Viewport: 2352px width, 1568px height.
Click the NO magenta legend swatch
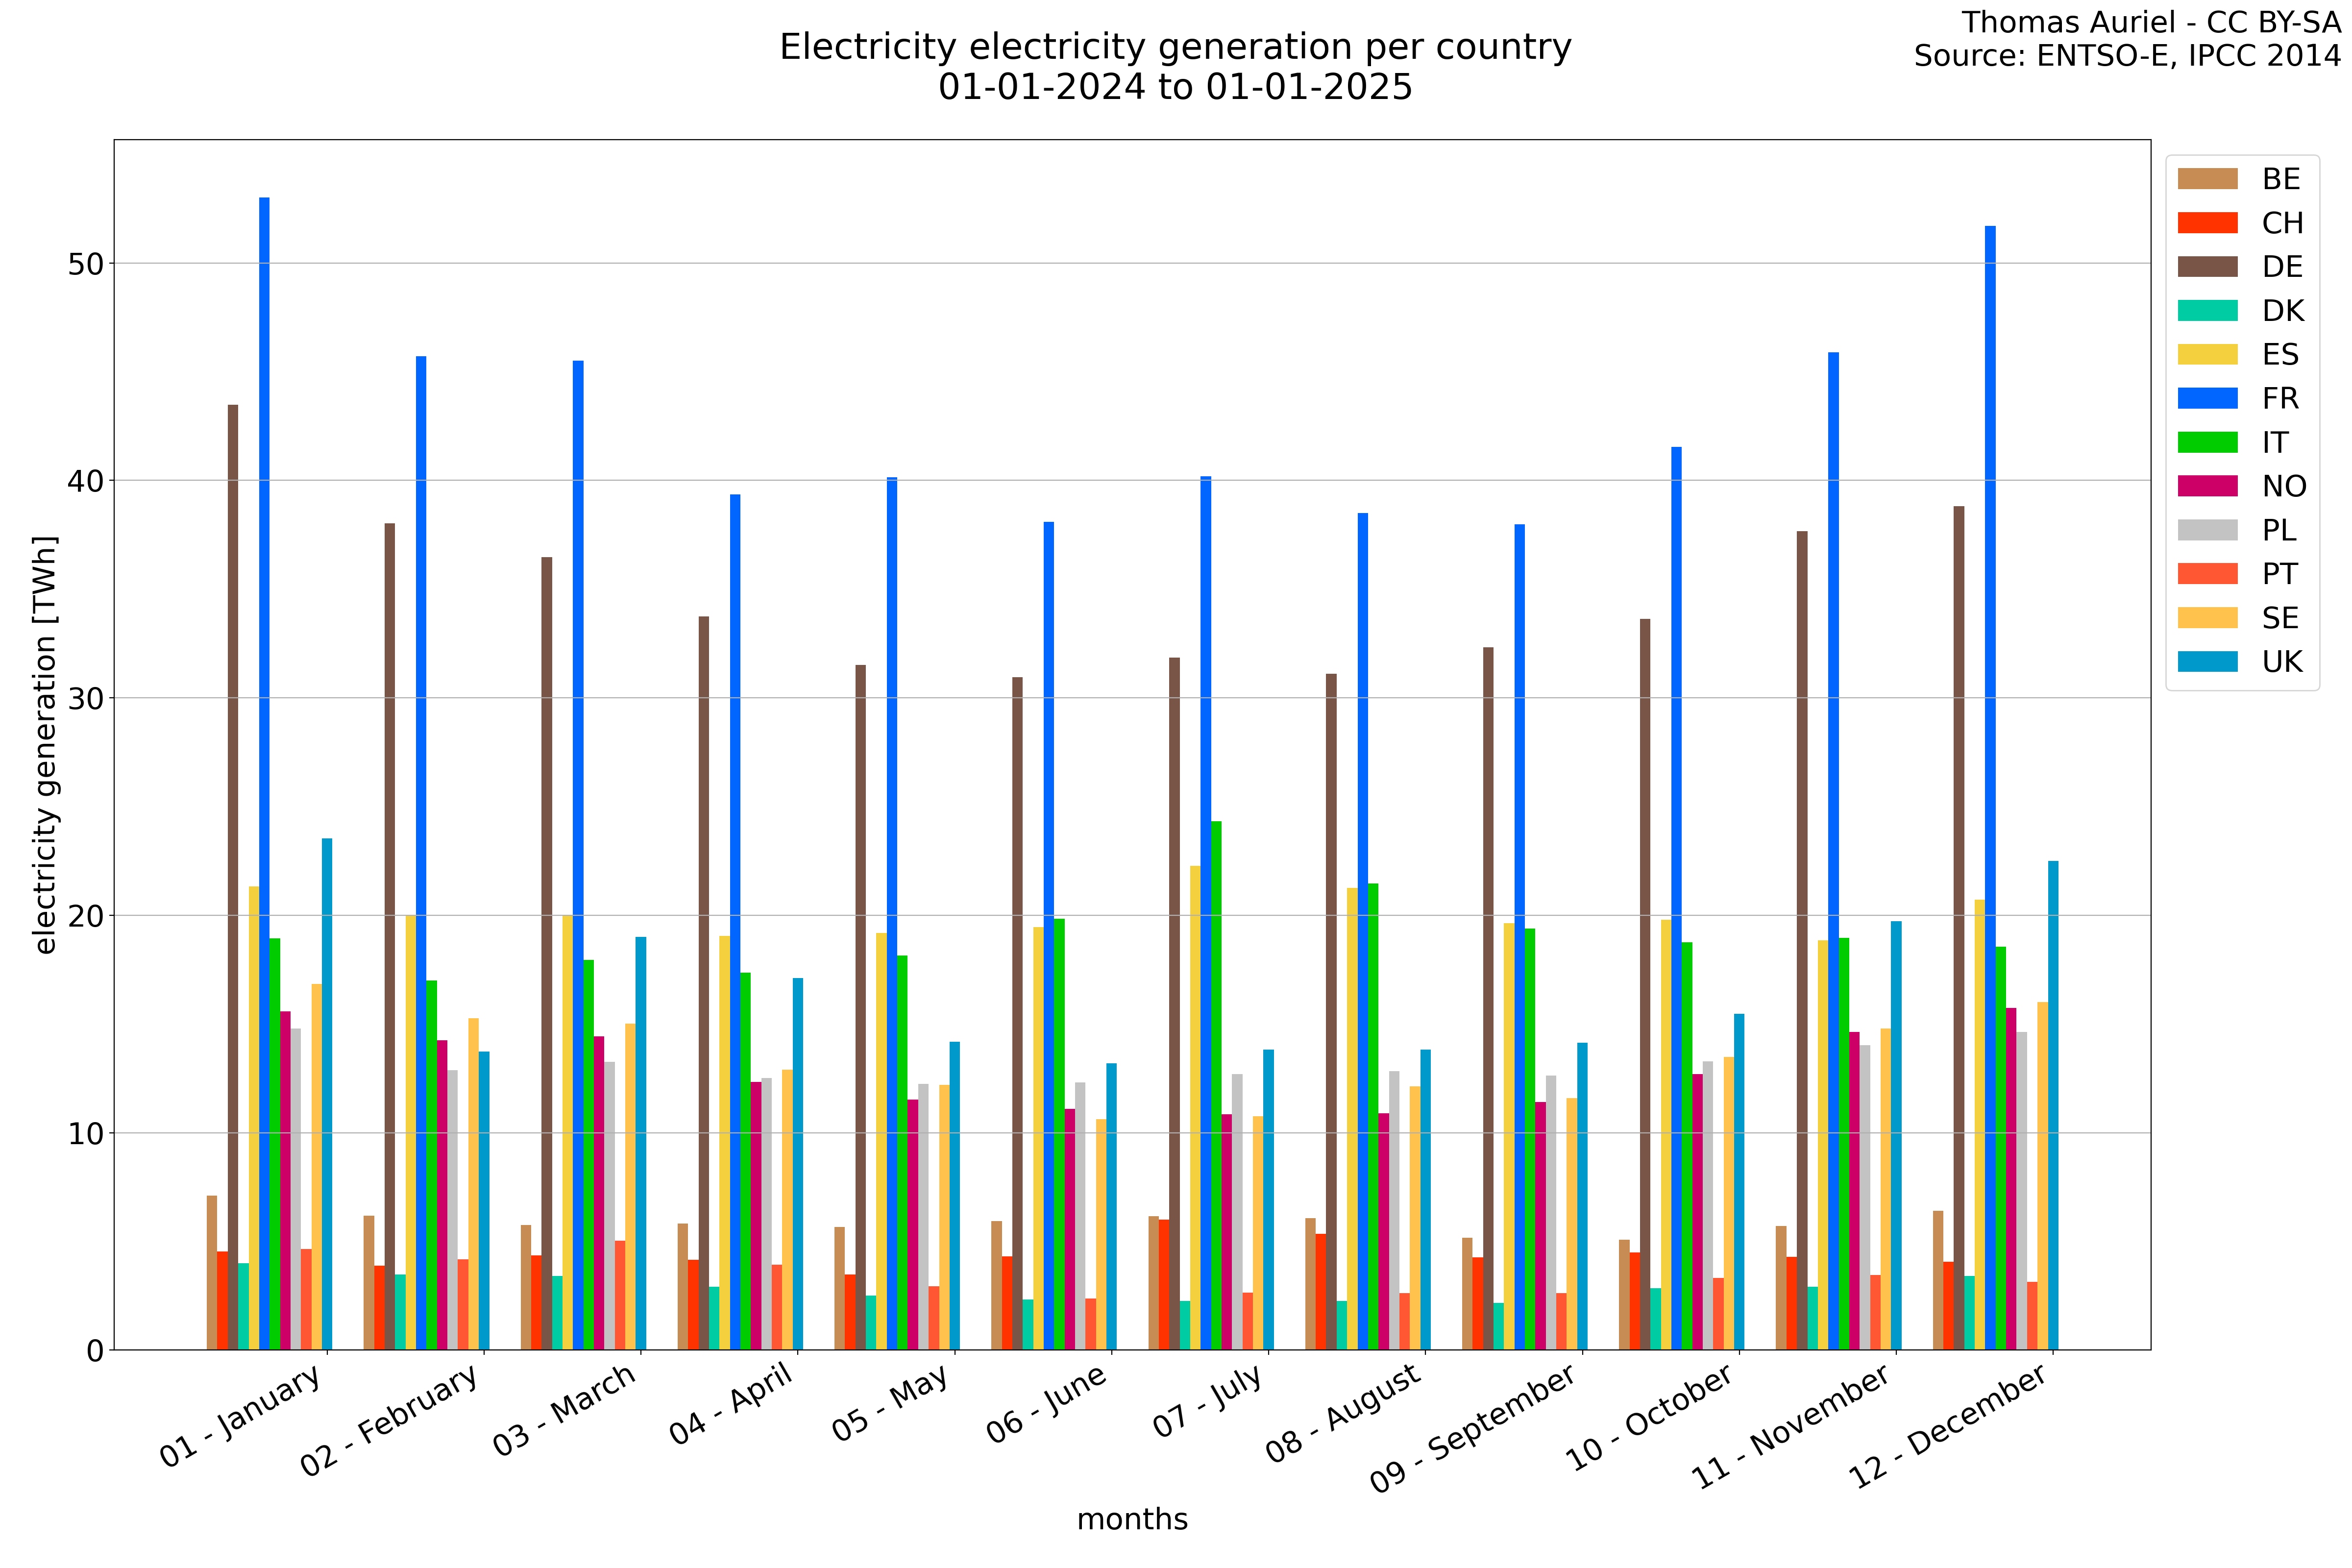click(2207, 486)
